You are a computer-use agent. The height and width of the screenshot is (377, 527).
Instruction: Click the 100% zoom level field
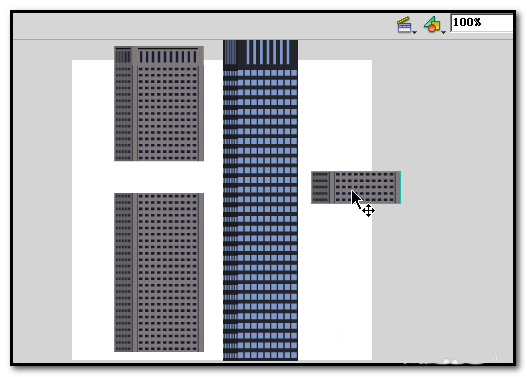point(482,23)
